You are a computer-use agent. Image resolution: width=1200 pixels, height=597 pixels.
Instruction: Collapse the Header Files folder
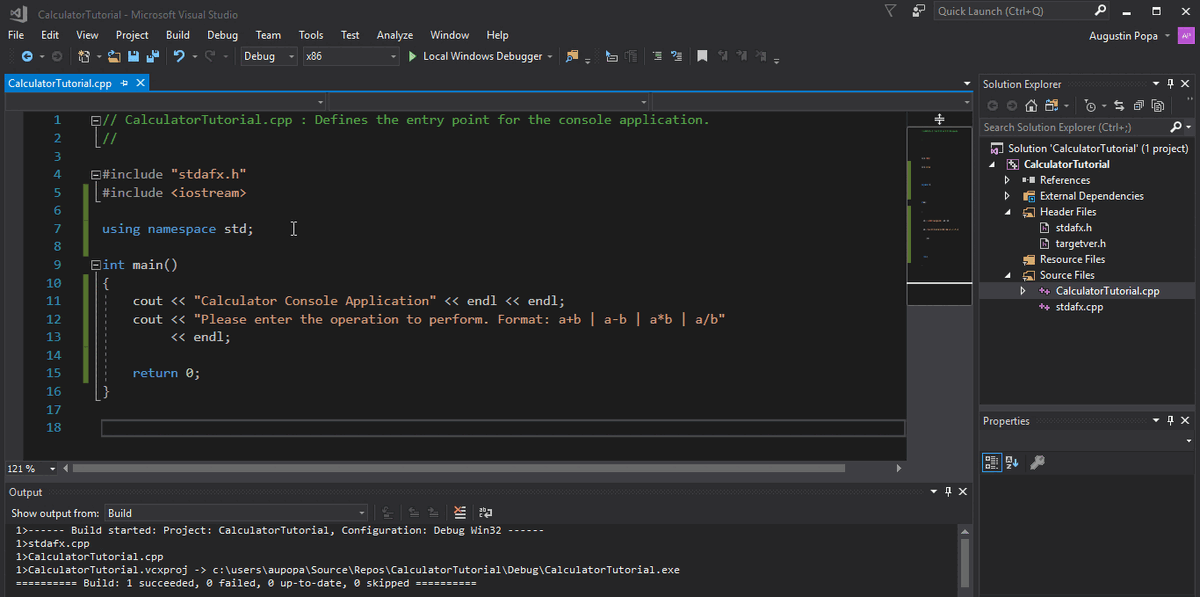[1007, 212]
